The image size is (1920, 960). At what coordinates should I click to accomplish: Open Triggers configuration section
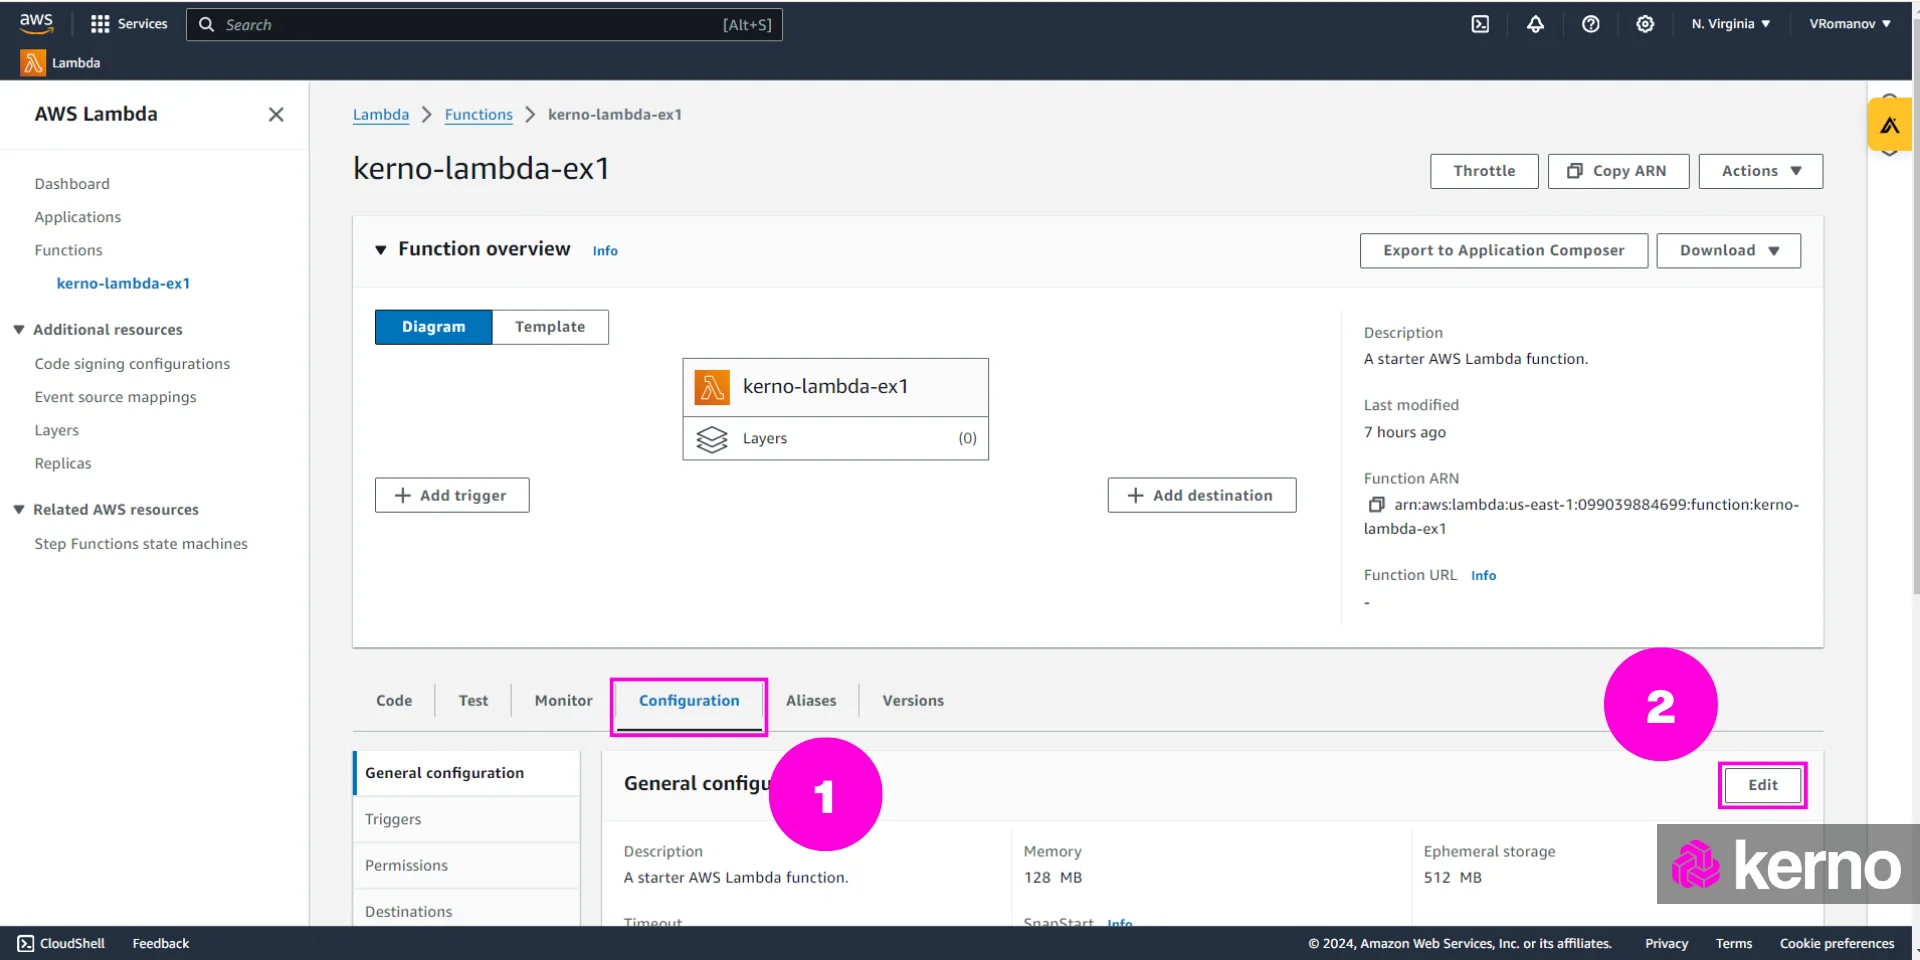point(467,819)
